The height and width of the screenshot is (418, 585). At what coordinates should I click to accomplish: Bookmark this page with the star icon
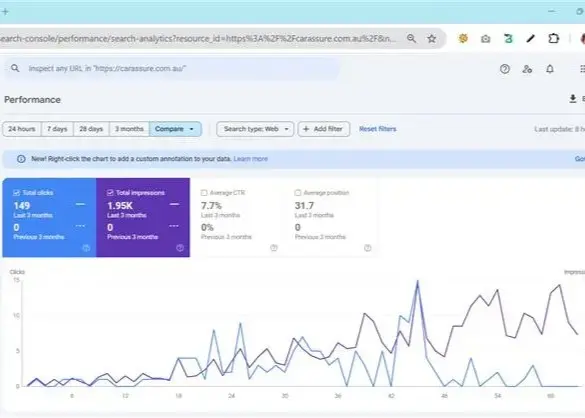click(x=432, y=38)
